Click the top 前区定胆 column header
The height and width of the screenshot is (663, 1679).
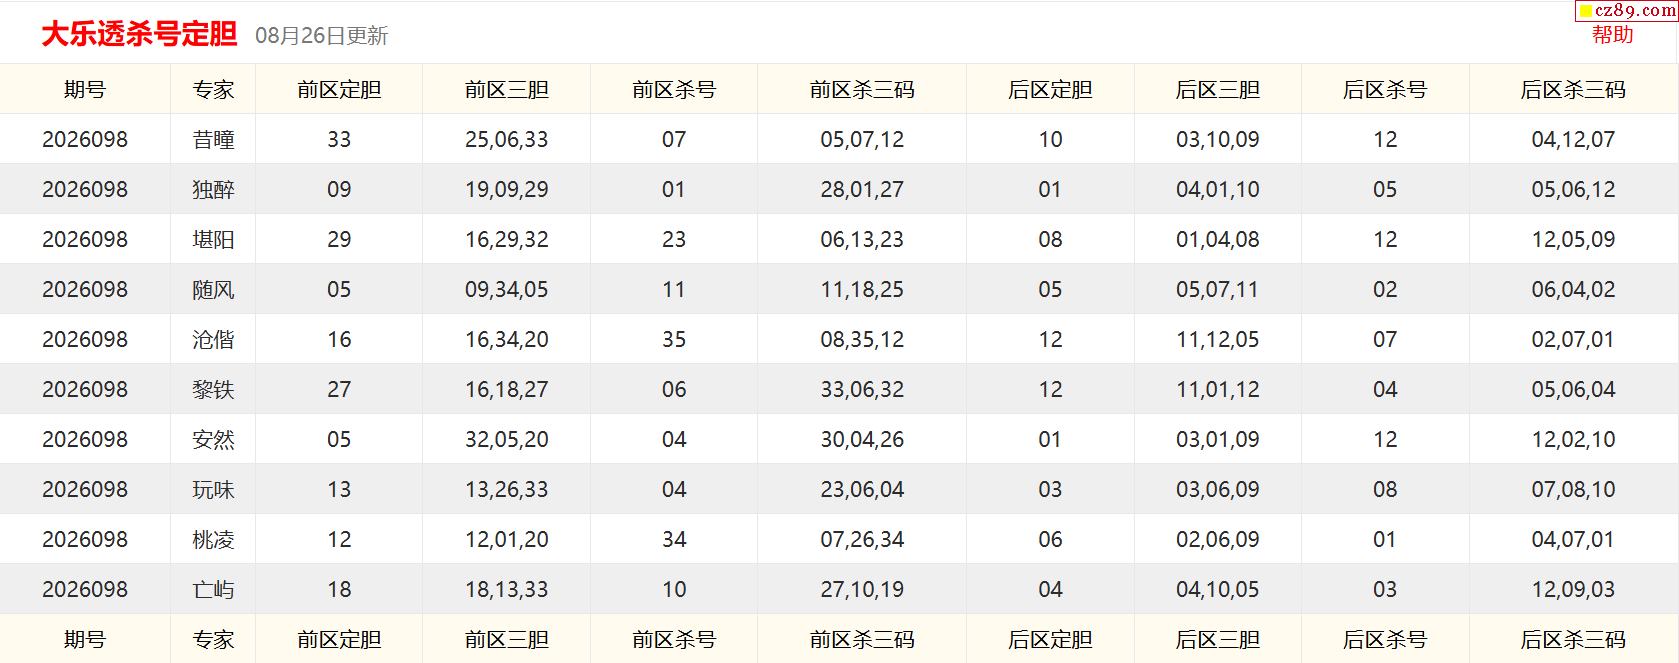coord(339,90)
